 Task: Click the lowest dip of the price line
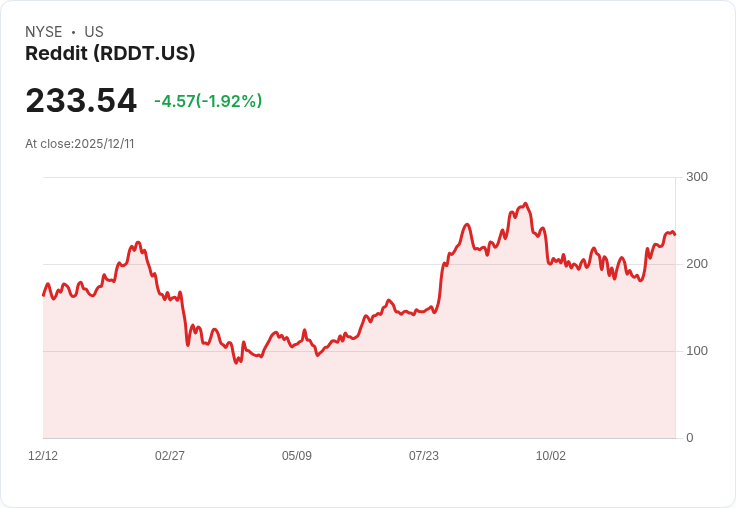(x=237, y=363)
